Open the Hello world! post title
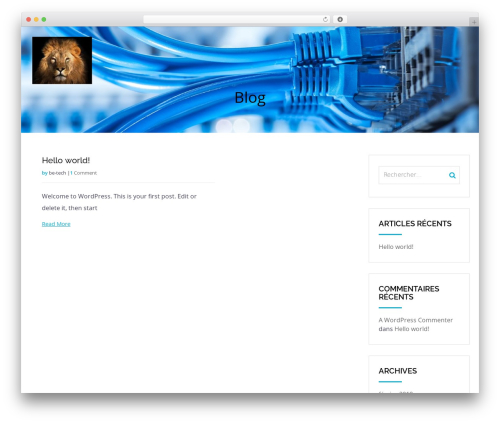The height and width of the screenshot is (423, 500). [x=66, y=160]
